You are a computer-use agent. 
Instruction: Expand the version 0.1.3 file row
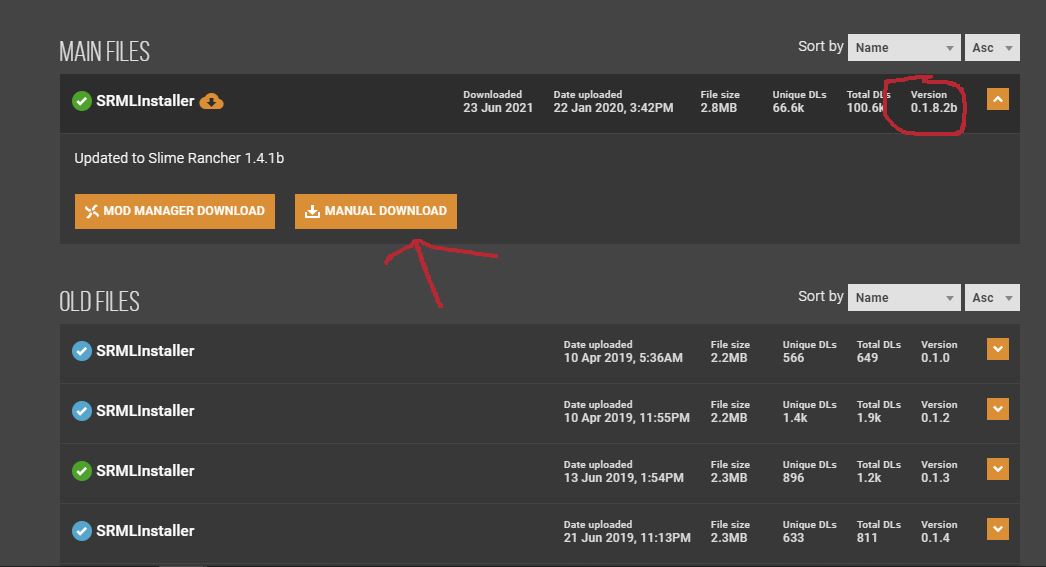(x=997, y=469)
